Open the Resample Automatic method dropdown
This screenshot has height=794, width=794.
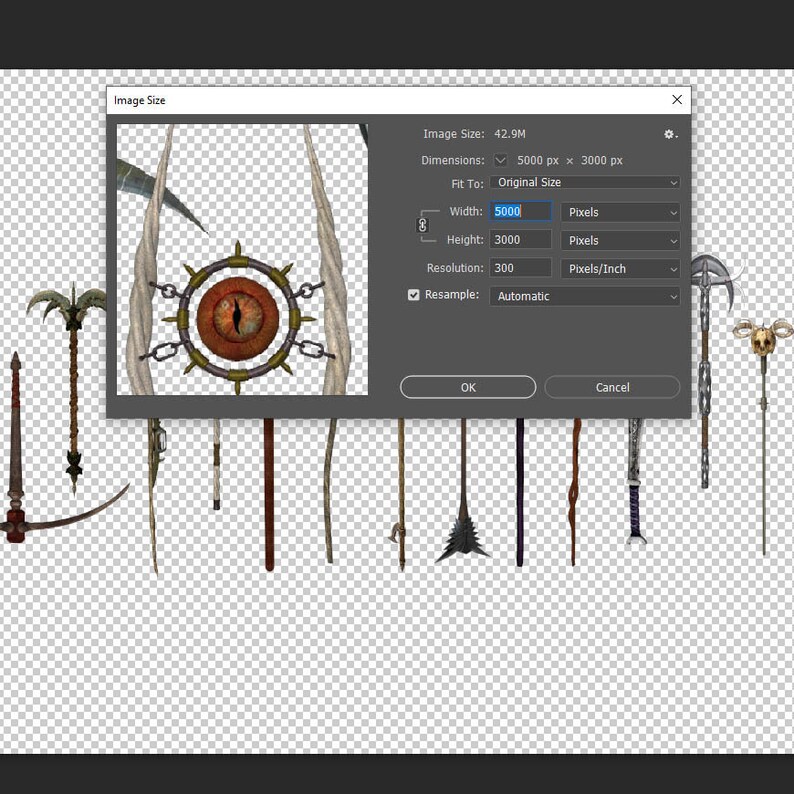(x=584, y=296)
